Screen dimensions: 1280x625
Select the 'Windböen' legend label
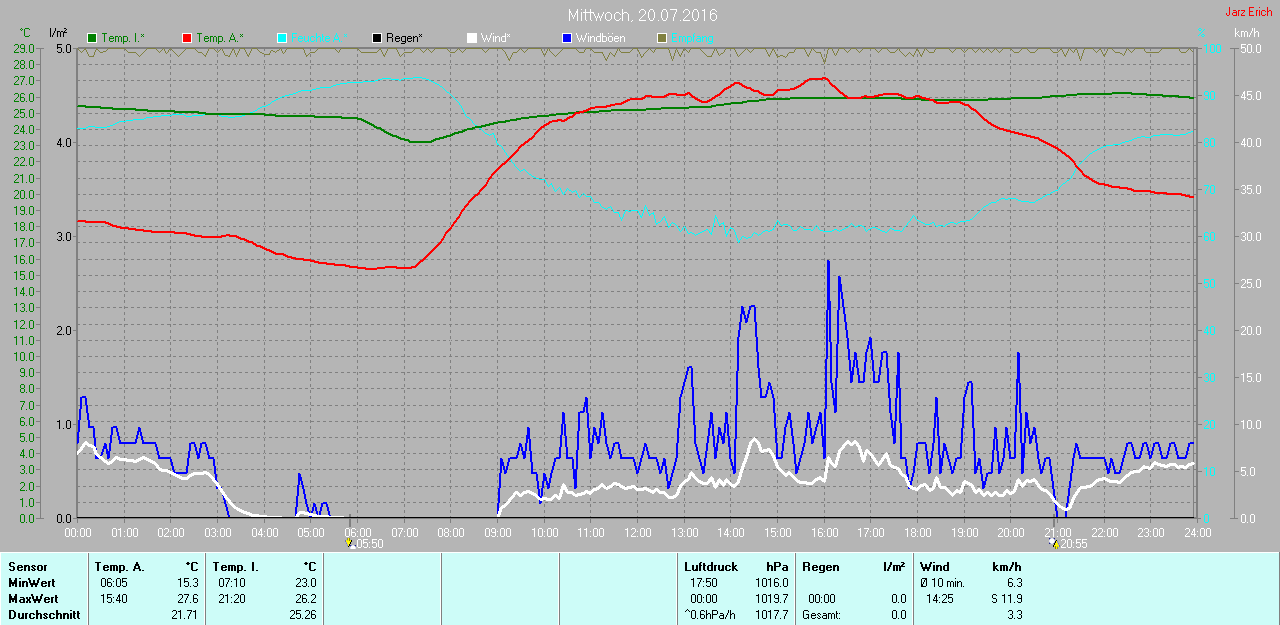point(600,38)
